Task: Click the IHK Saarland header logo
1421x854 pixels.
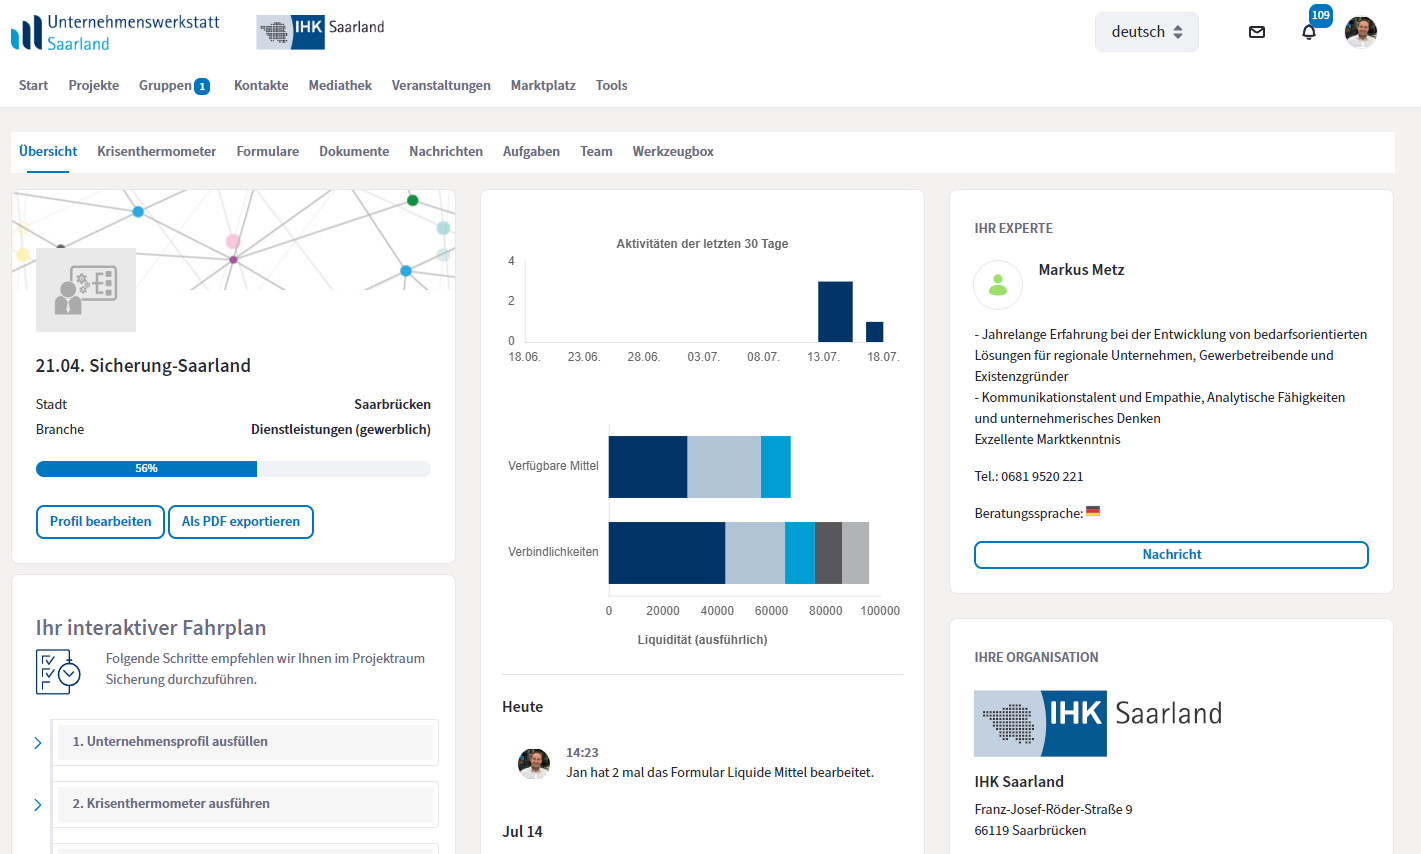Action: (x=320, y=32)
